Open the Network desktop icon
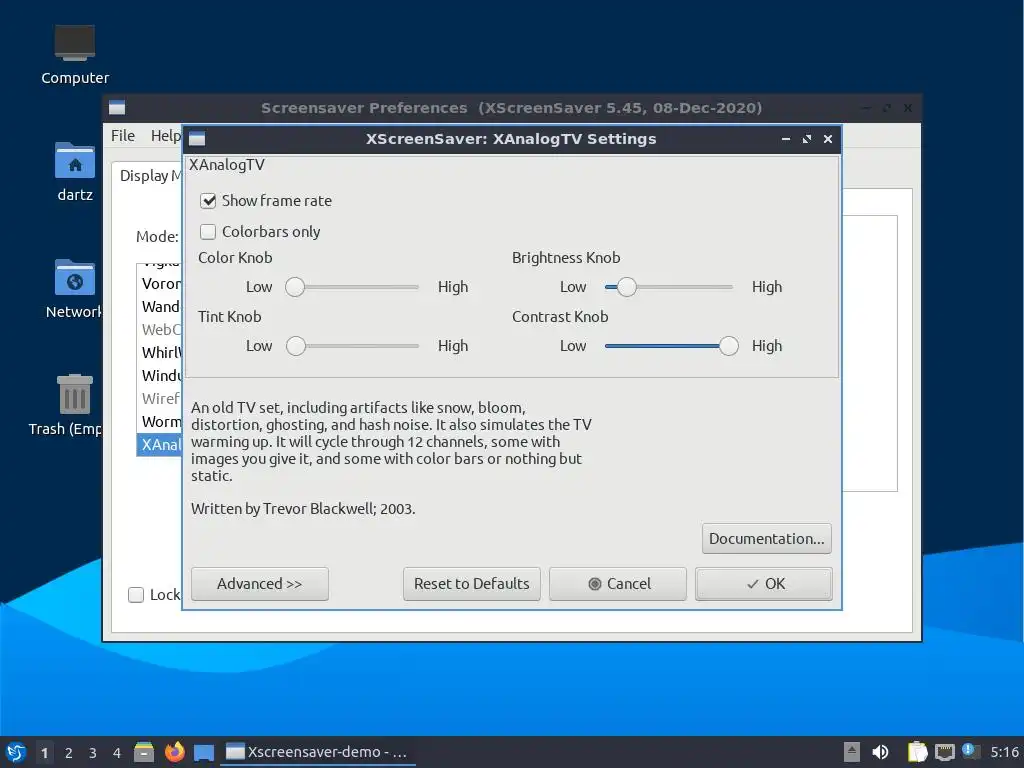Screen dimensions: 1024x768 tap(74, 289)
